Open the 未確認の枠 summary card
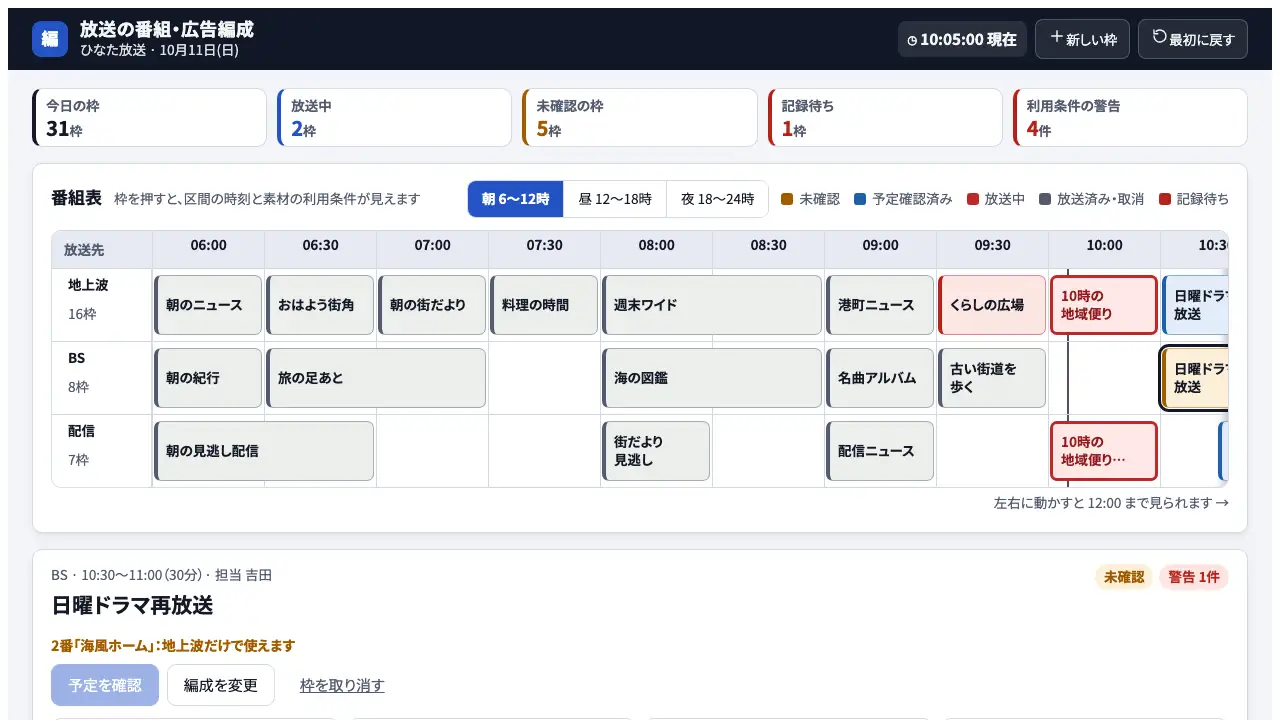 (640, 117)
